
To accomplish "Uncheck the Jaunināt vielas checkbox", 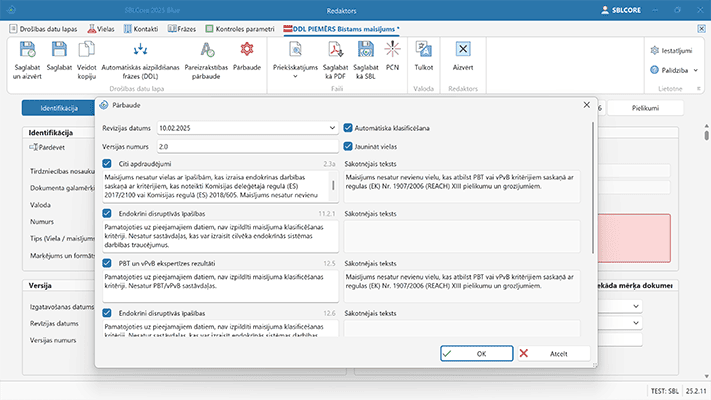I will (348, 146).
